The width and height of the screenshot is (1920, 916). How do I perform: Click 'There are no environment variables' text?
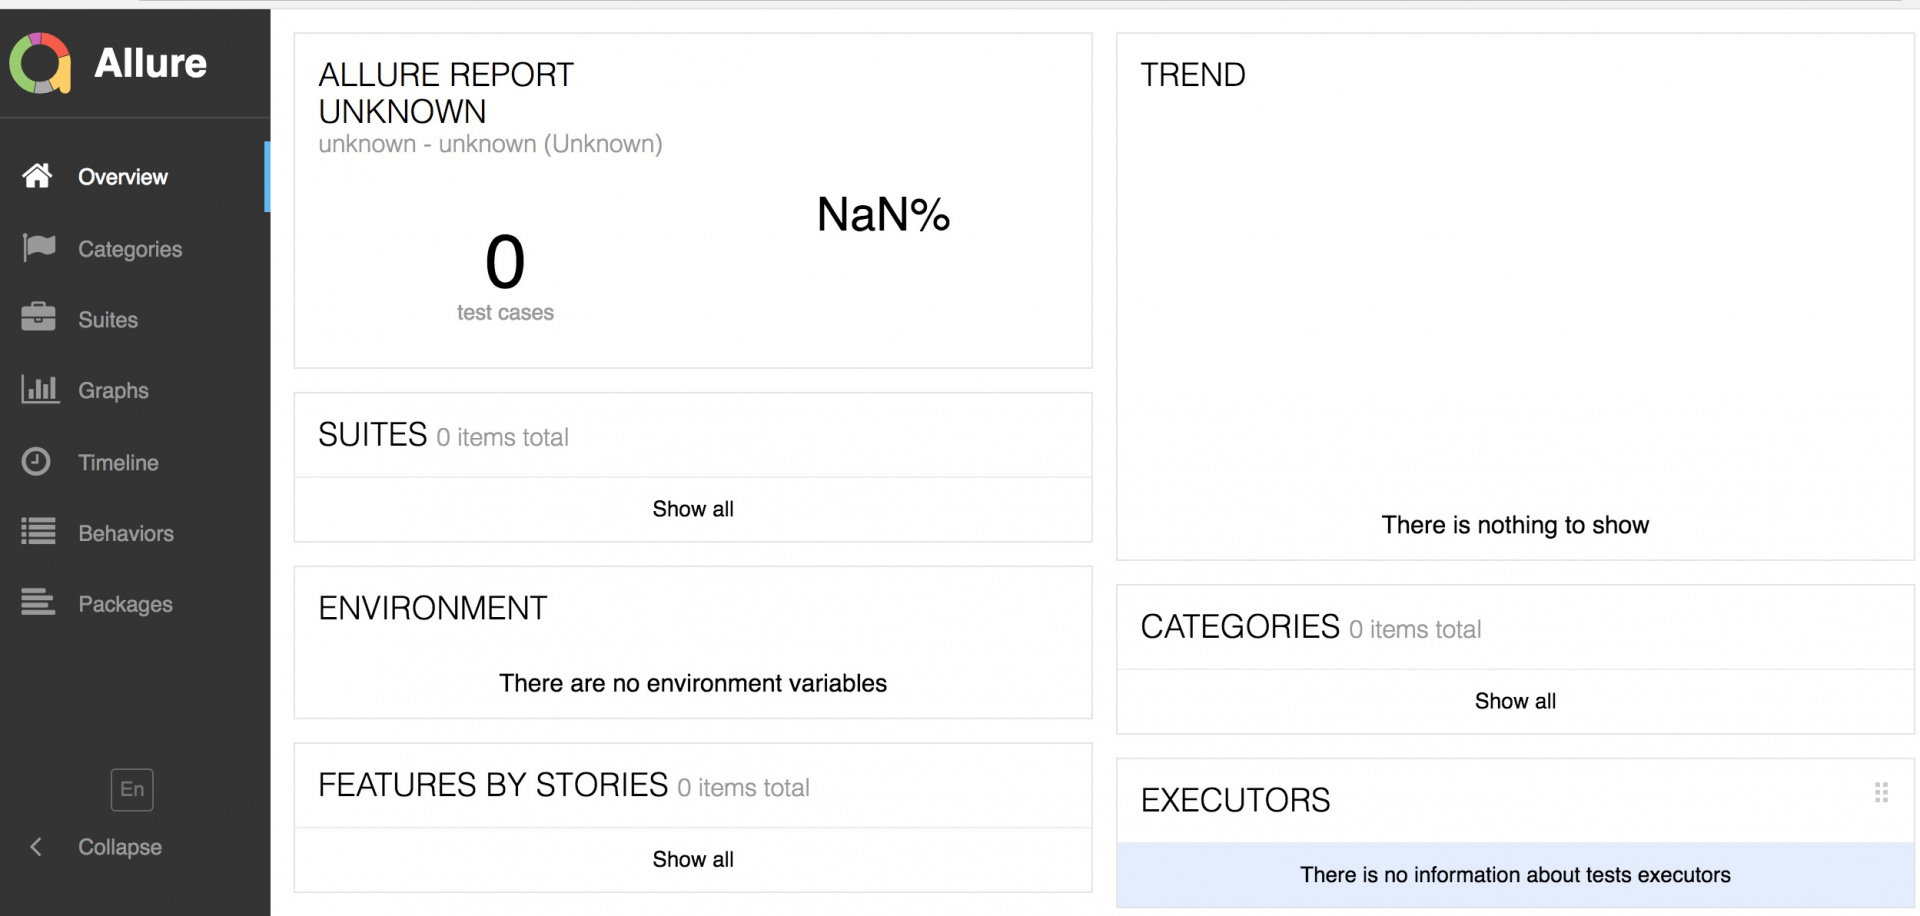click(693, 683)
